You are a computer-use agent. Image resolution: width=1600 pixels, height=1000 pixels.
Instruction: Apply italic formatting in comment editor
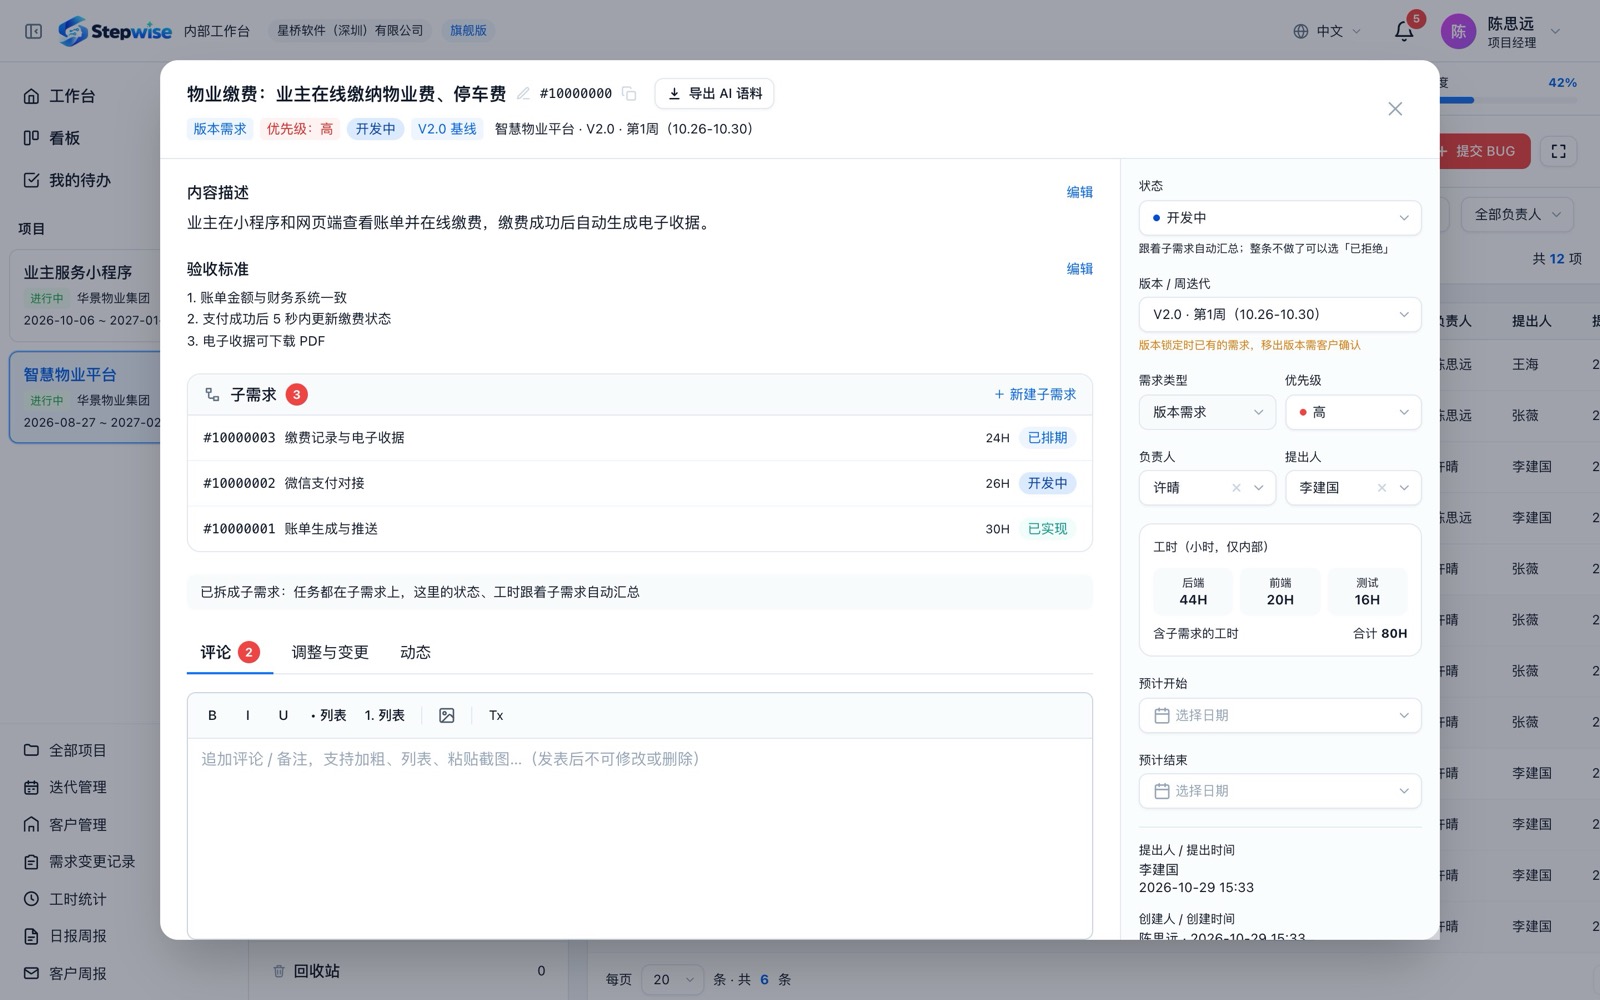(x=247, y=715)
